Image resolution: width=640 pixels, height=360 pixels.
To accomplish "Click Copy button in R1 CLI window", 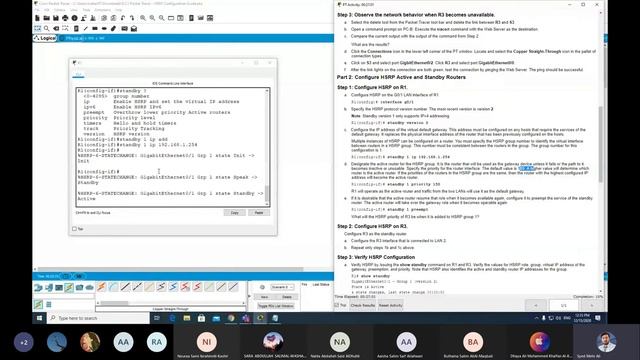I will [235, 213].
